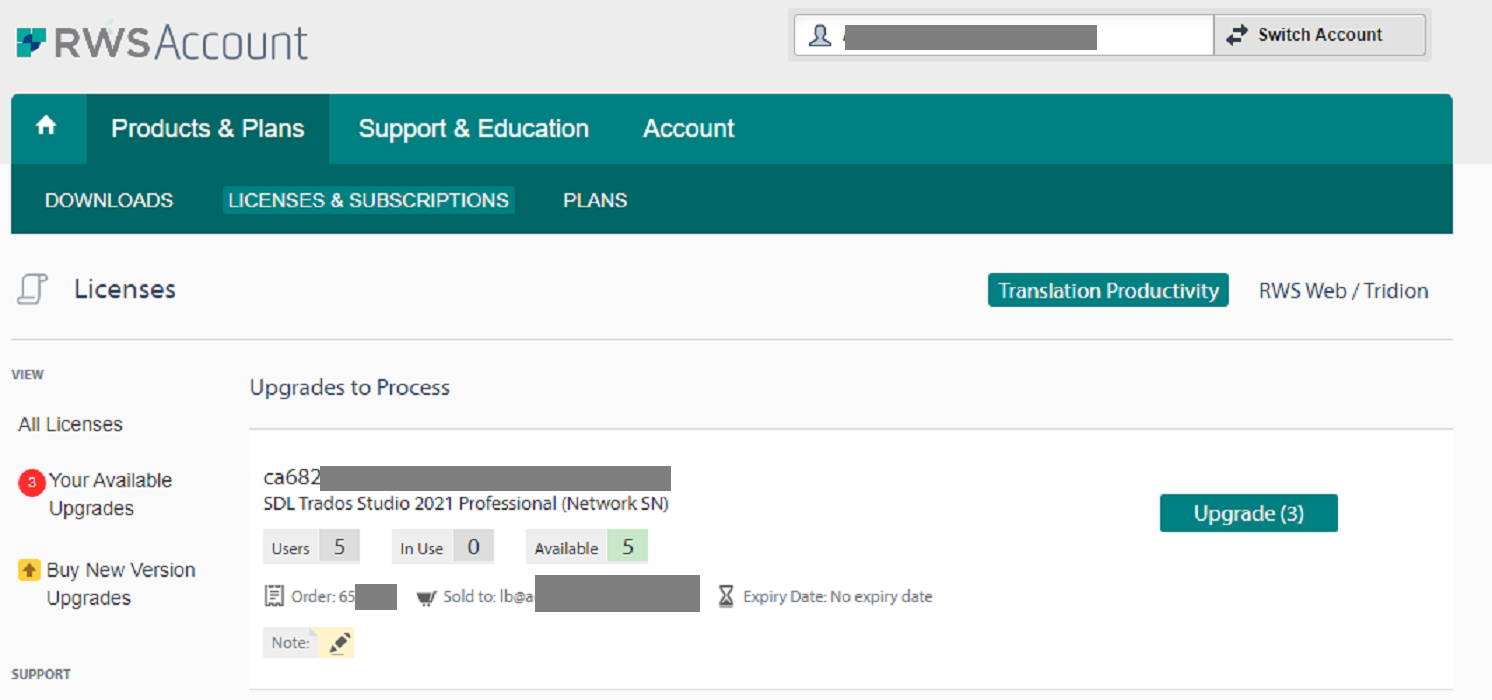Screen dimensions: 1492x700
Task: Click the order receipt icon
Action: coord(274,597)
